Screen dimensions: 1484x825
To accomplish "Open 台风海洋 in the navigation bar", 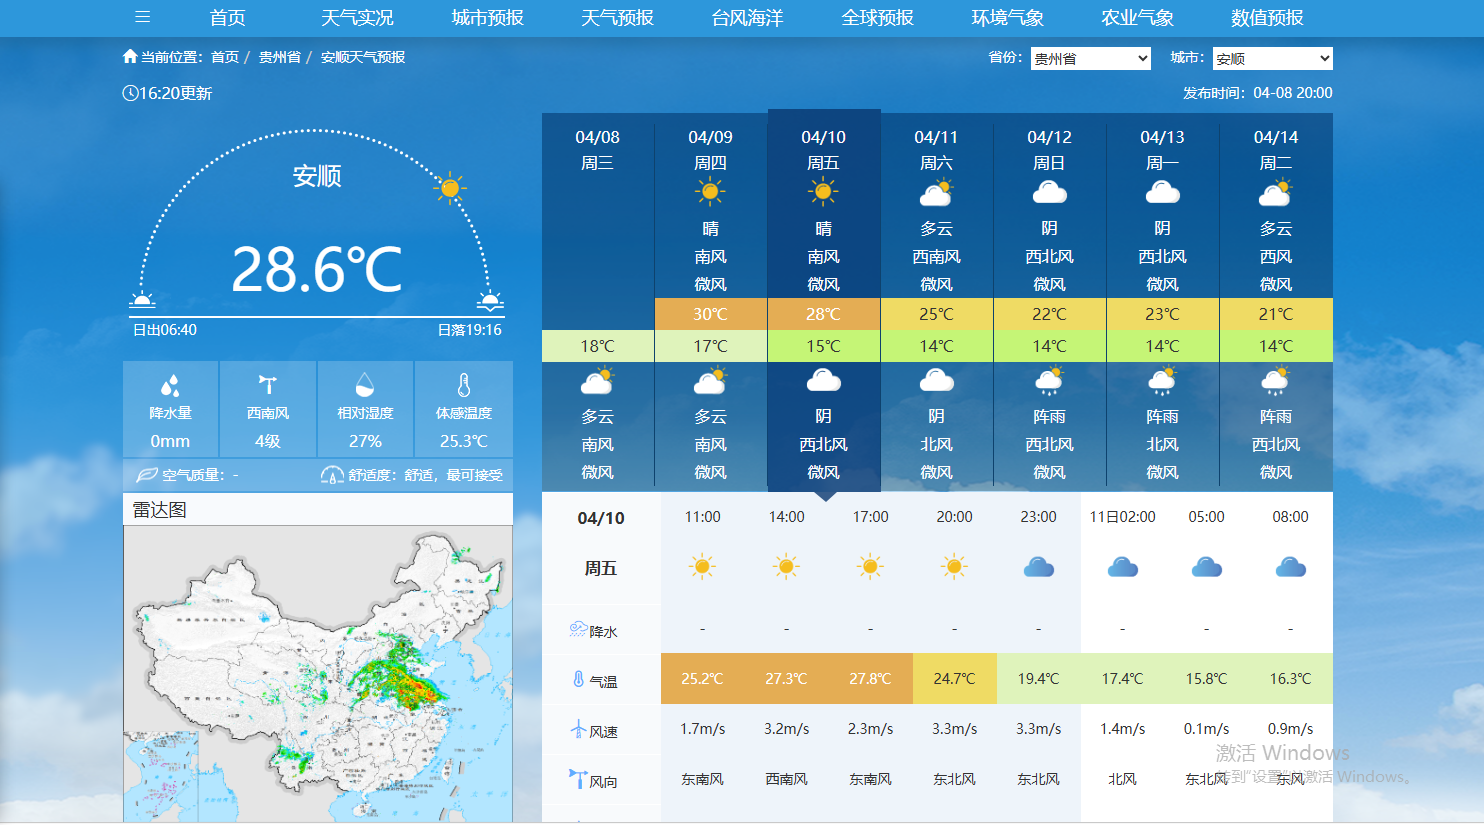I will (x=747, y=18).
